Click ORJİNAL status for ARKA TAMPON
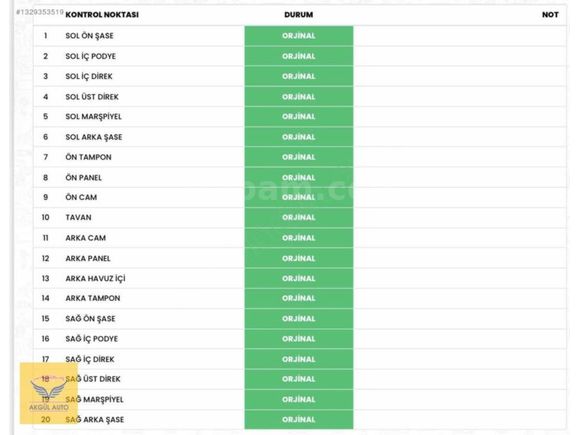 [x=299, y=298]
